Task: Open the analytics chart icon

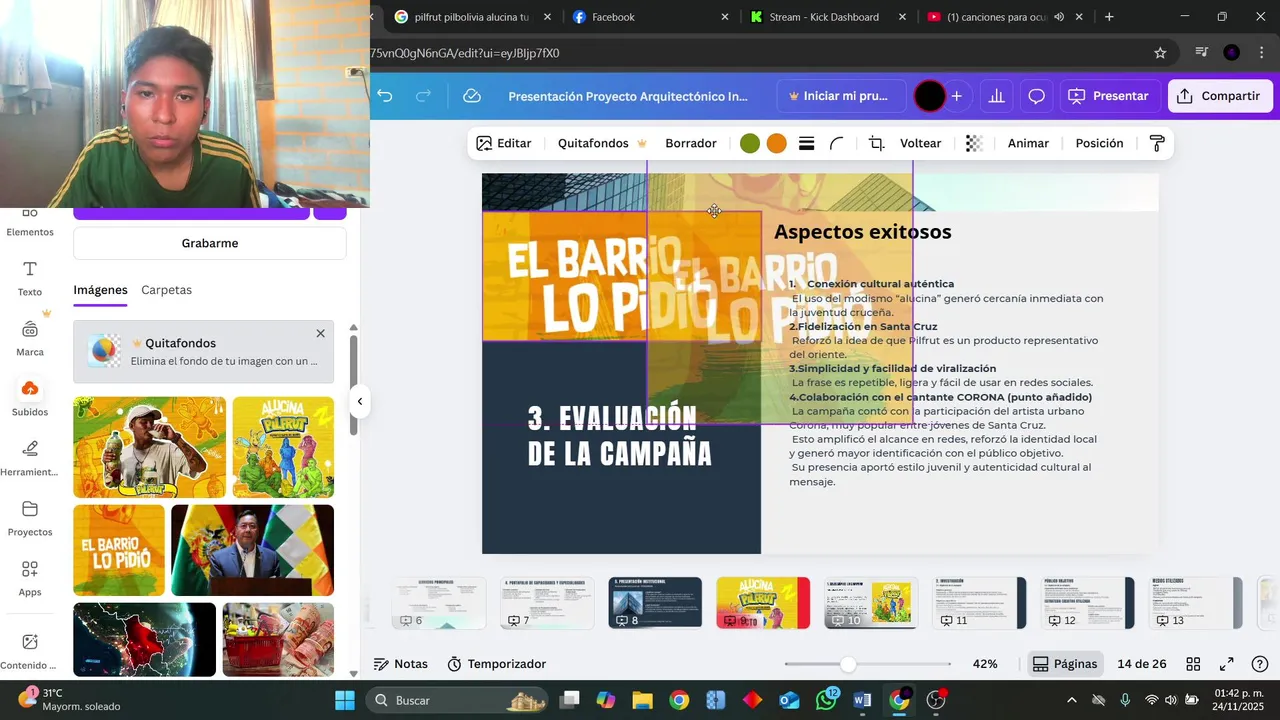Action: (996, 96)
